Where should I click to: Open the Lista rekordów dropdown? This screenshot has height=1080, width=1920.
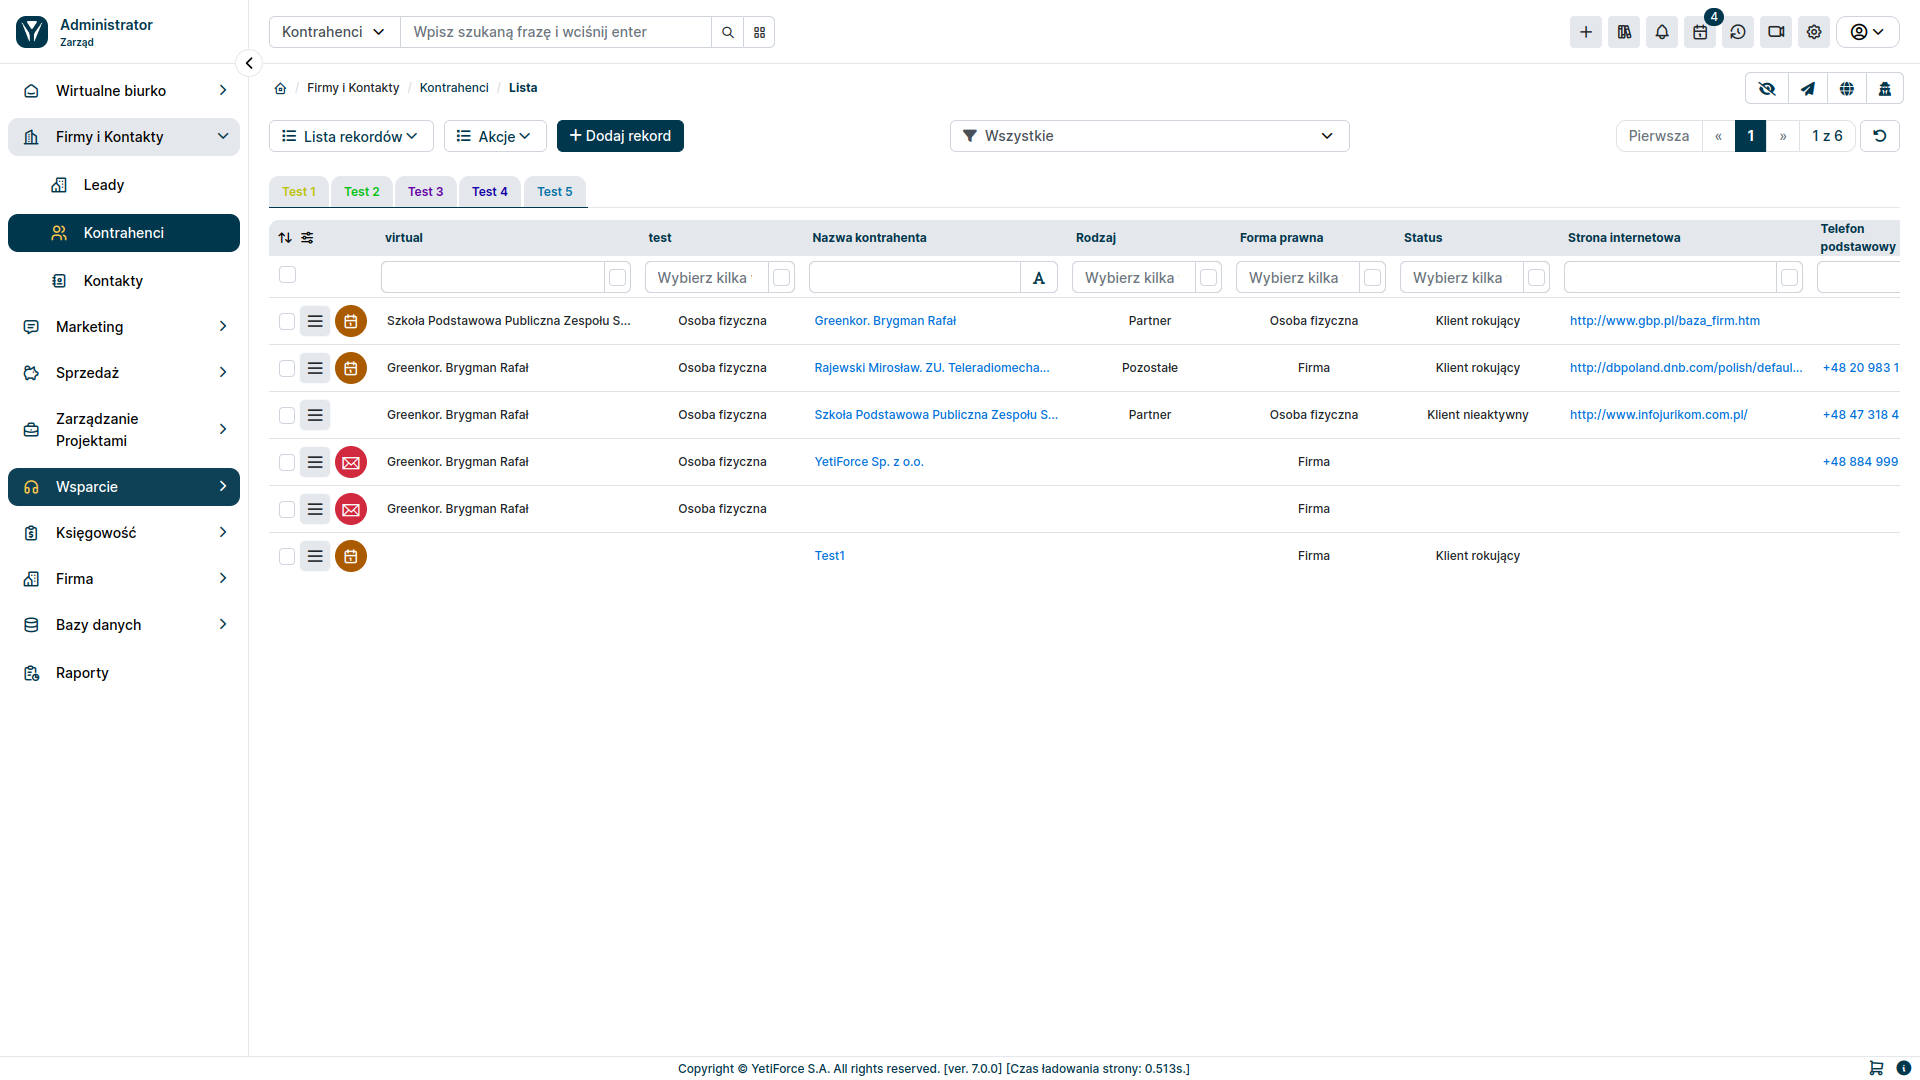[x=351, y=136]
